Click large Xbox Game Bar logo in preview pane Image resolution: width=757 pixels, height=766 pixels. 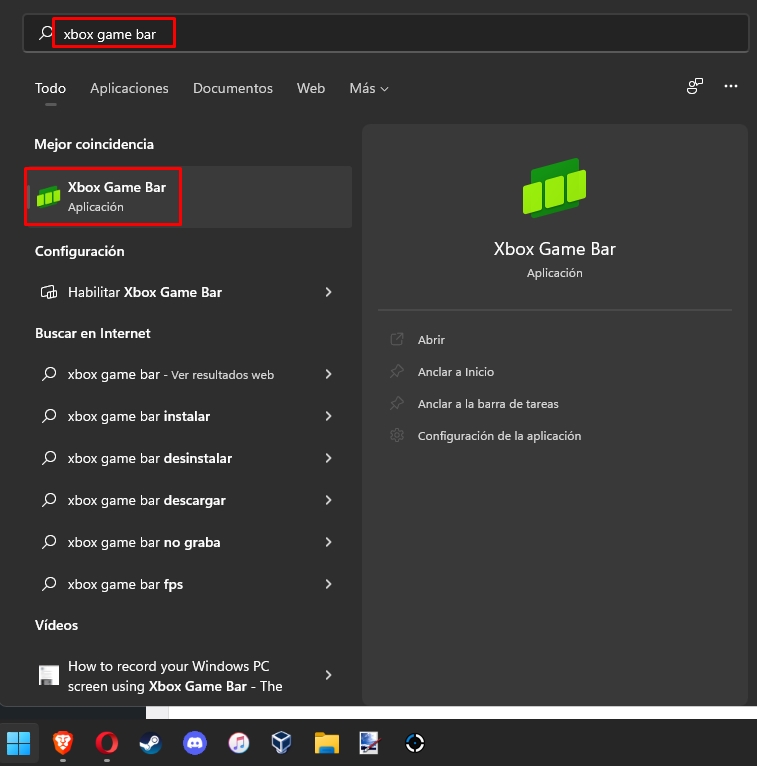(554, 188)
